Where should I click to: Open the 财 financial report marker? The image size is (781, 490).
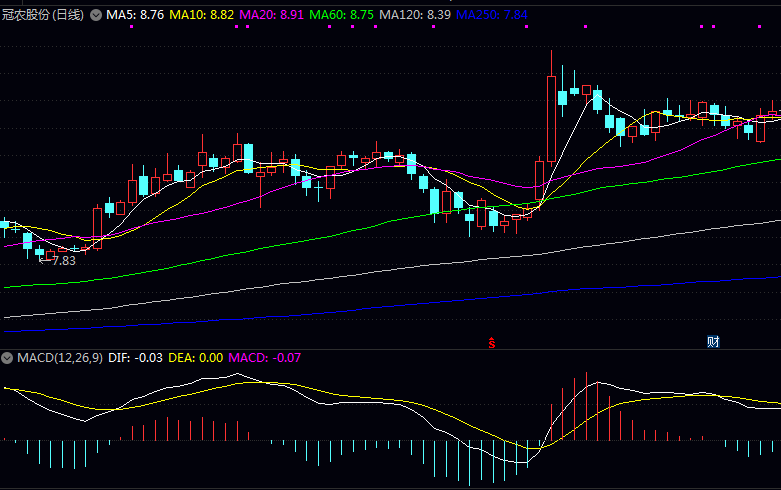713,342
